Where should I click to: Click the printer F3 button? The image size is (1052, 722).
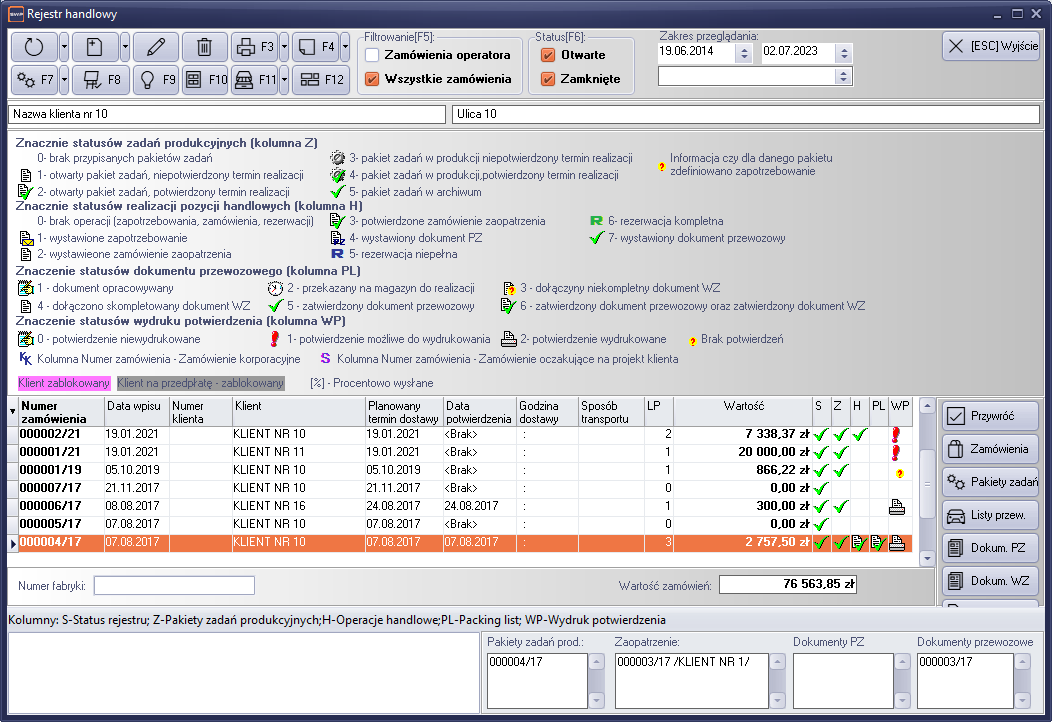click(x=254, y=46)
